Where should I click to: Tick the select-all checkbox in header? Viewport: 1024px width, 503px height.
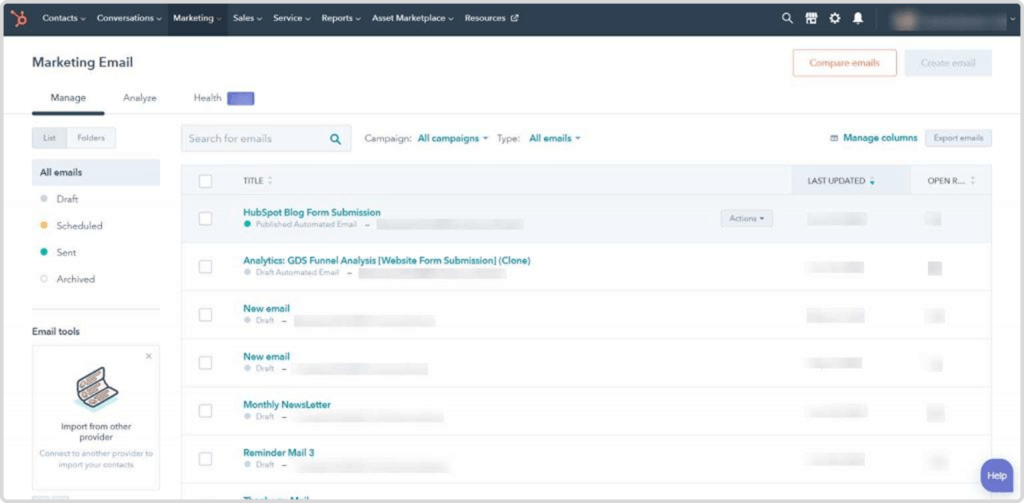(x=205, y=181)
